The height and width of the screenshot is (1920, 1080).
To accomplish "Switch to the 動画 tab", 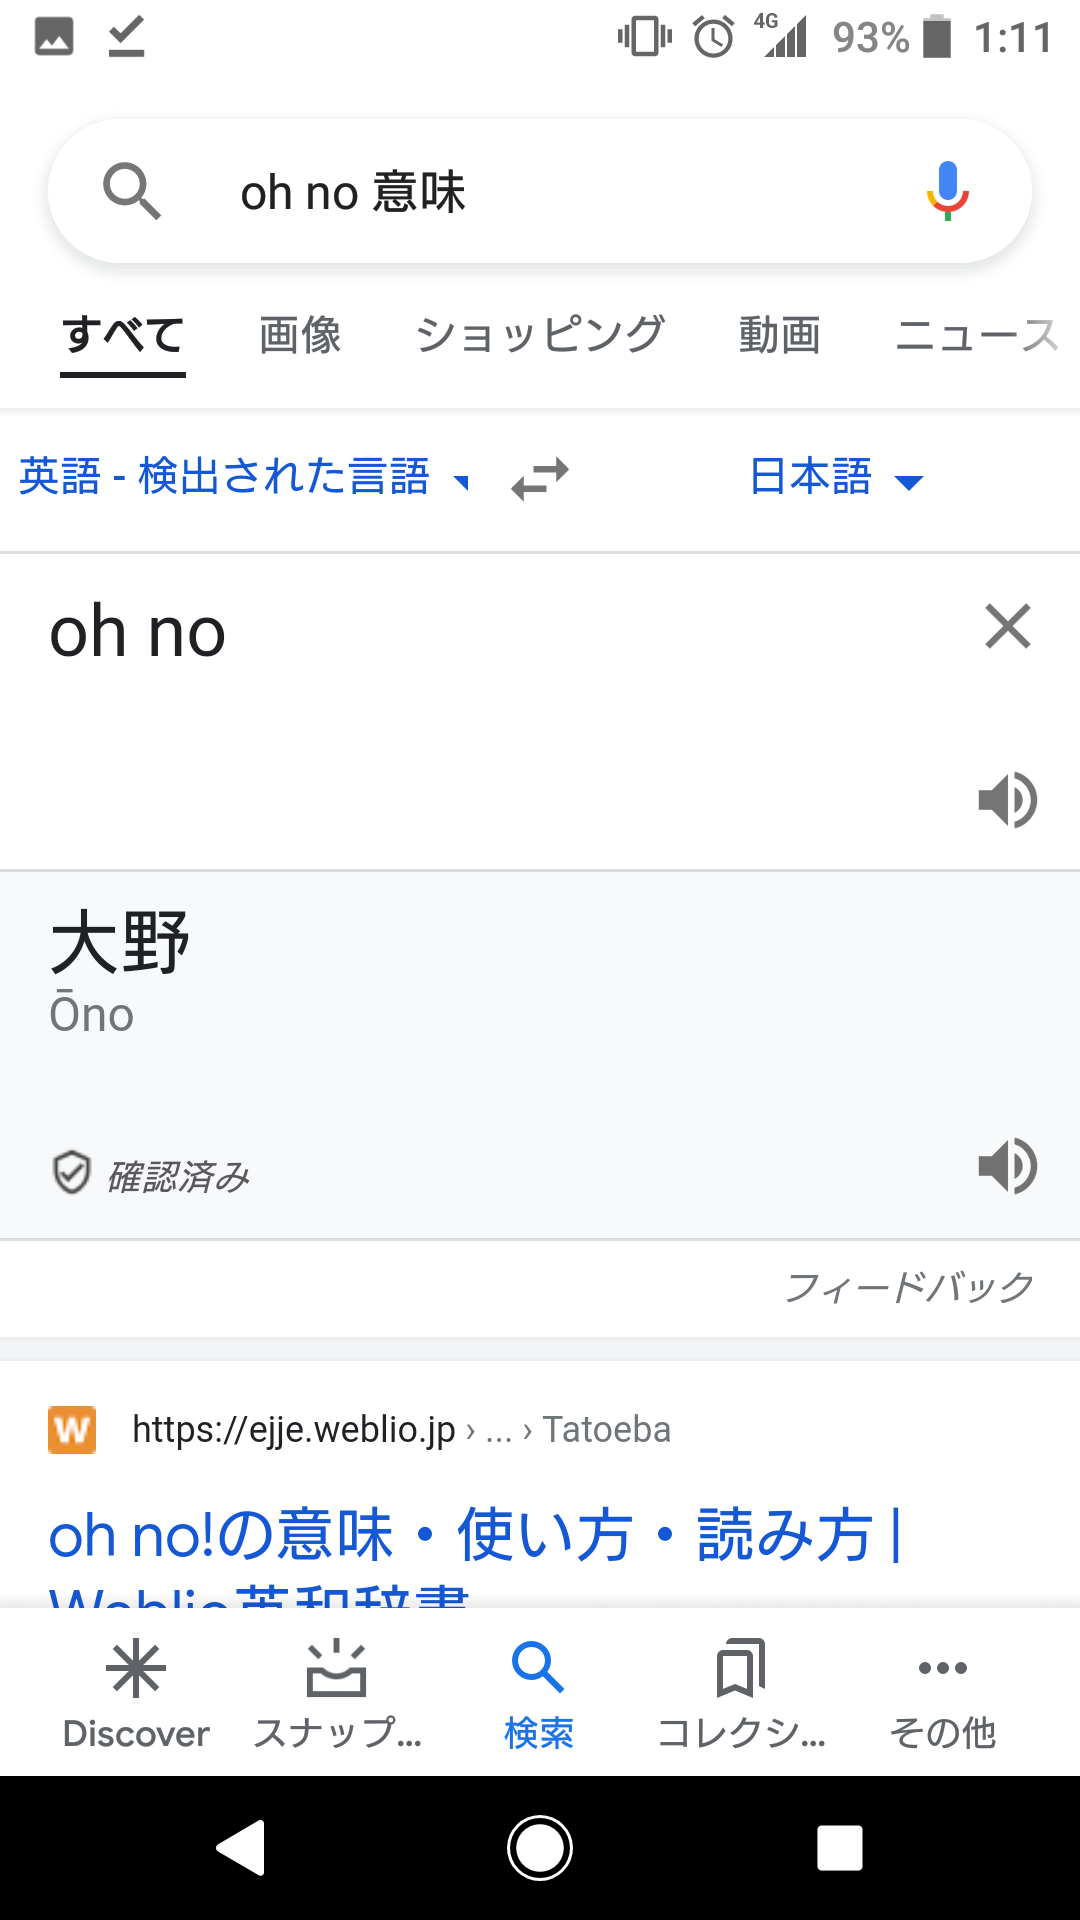I will [779, 336].
